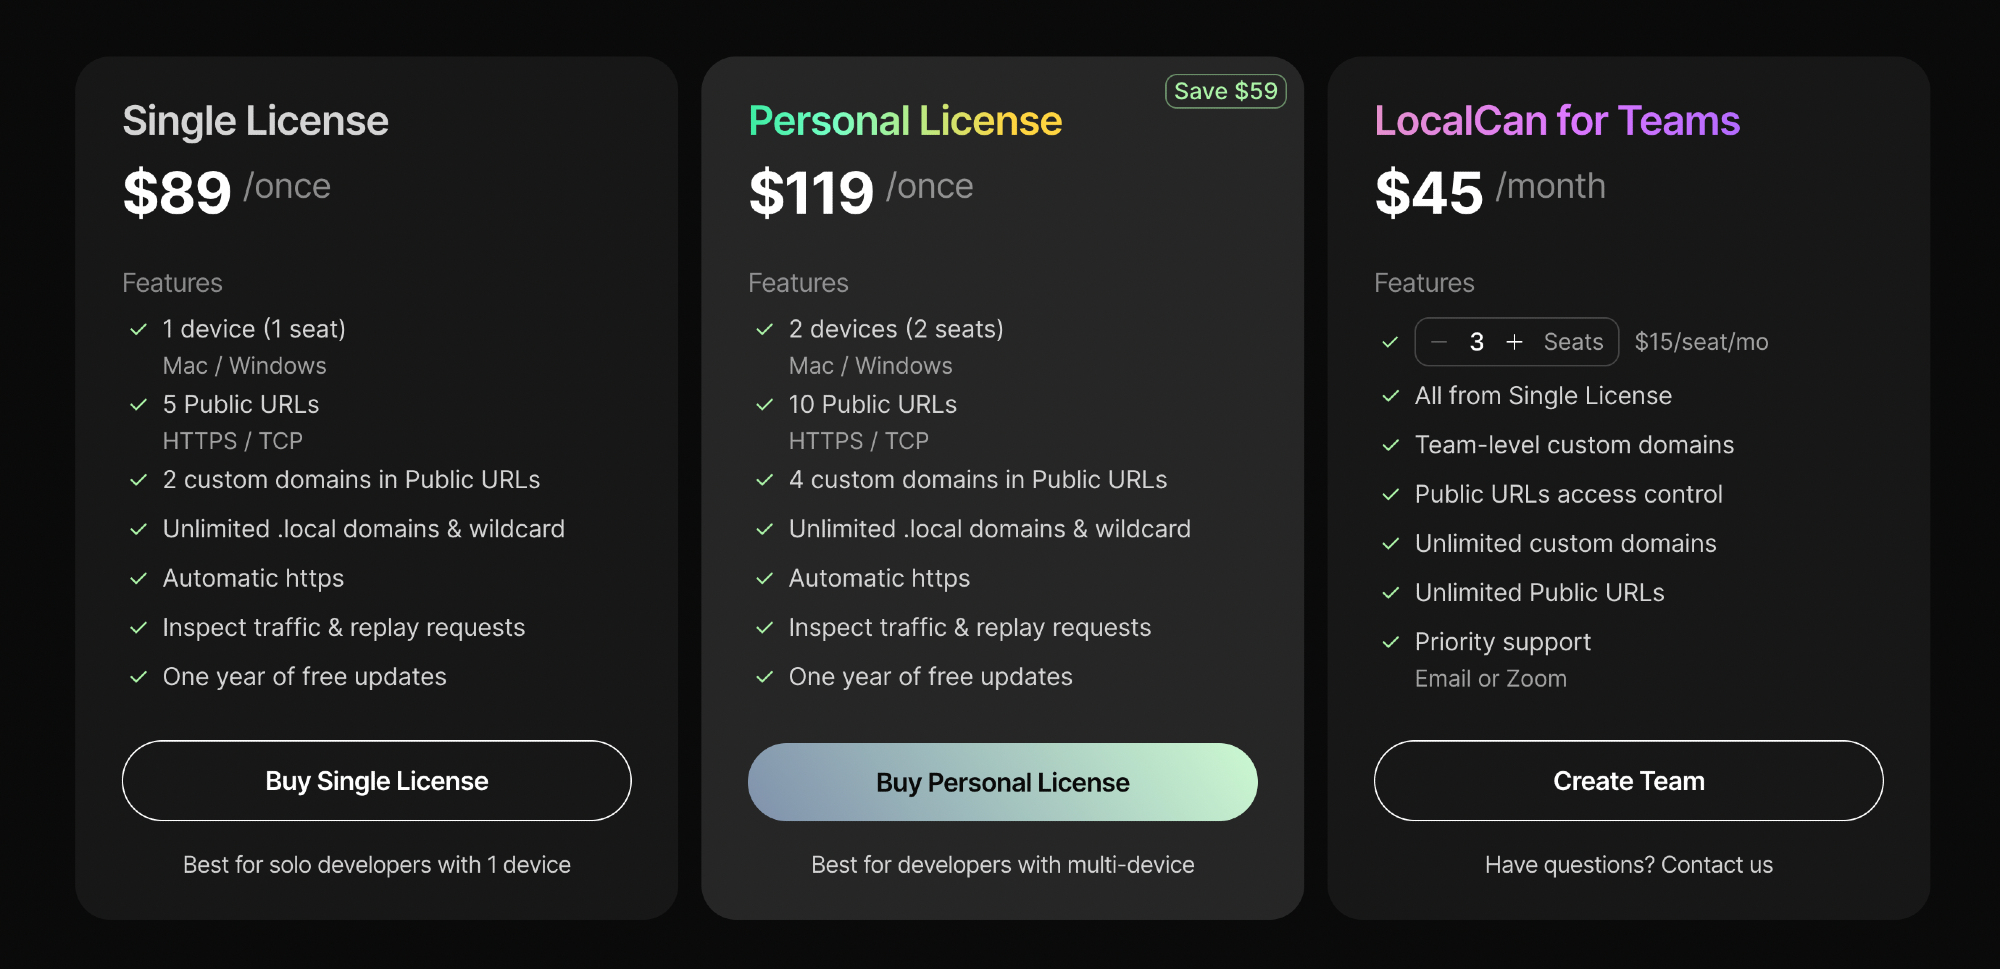Image resolution: width=2000 pixels, height=969 pixels.
Task: Click the Single License title
Action: click(x=255, y=121)
